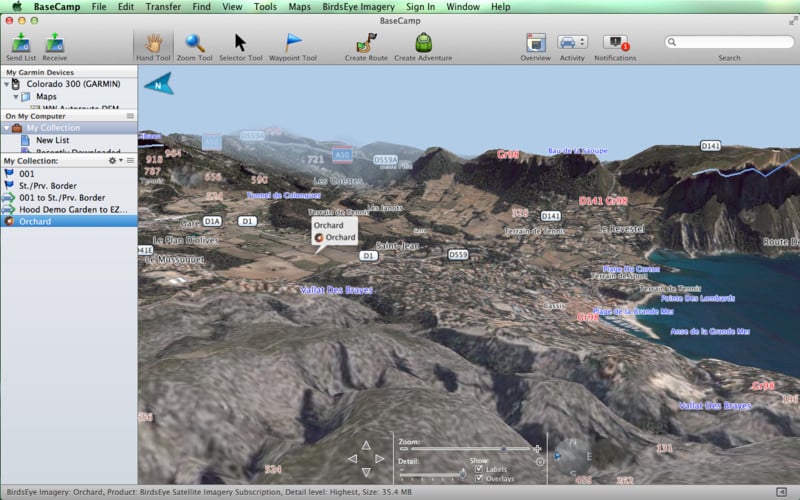
Task: Click the north arrow compass indicator
Action: 159,84
